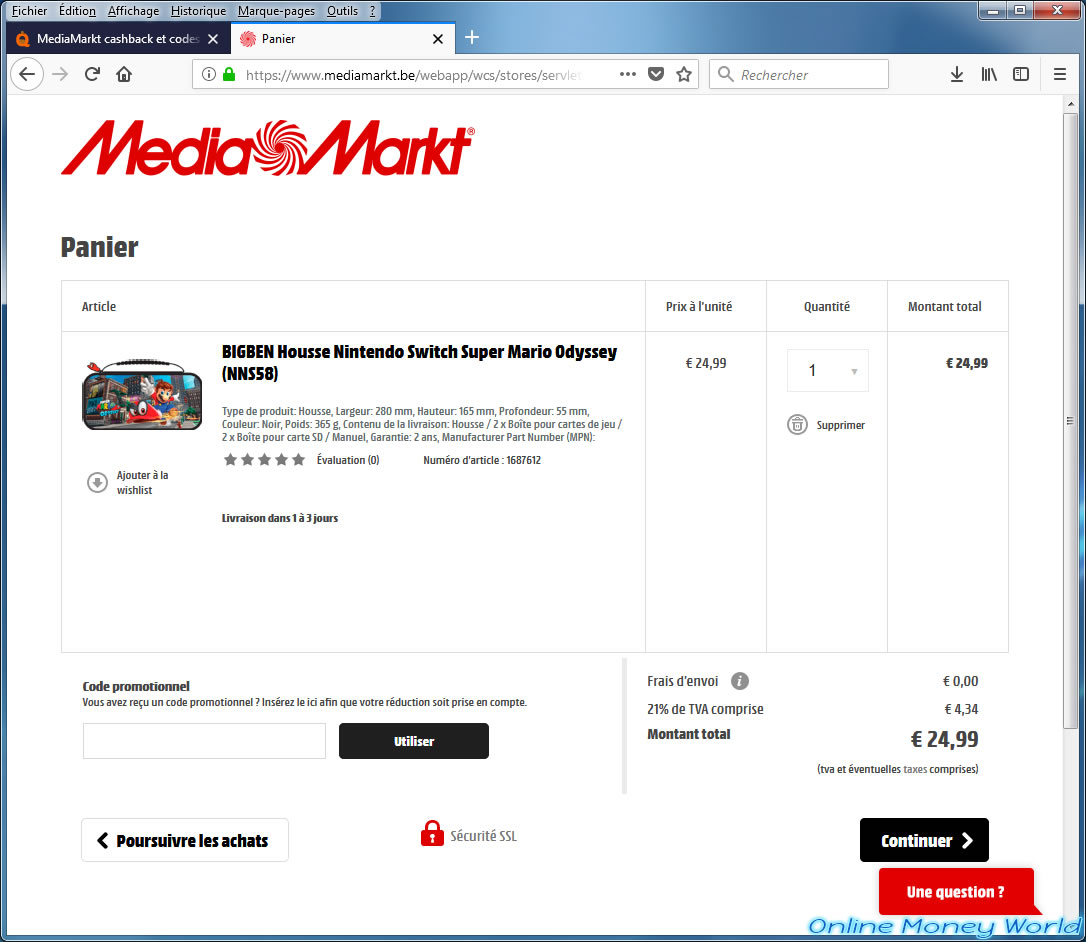Focus the Rechercher search box
Viewport: 1086px width, 942px height.
coord(799,74)
